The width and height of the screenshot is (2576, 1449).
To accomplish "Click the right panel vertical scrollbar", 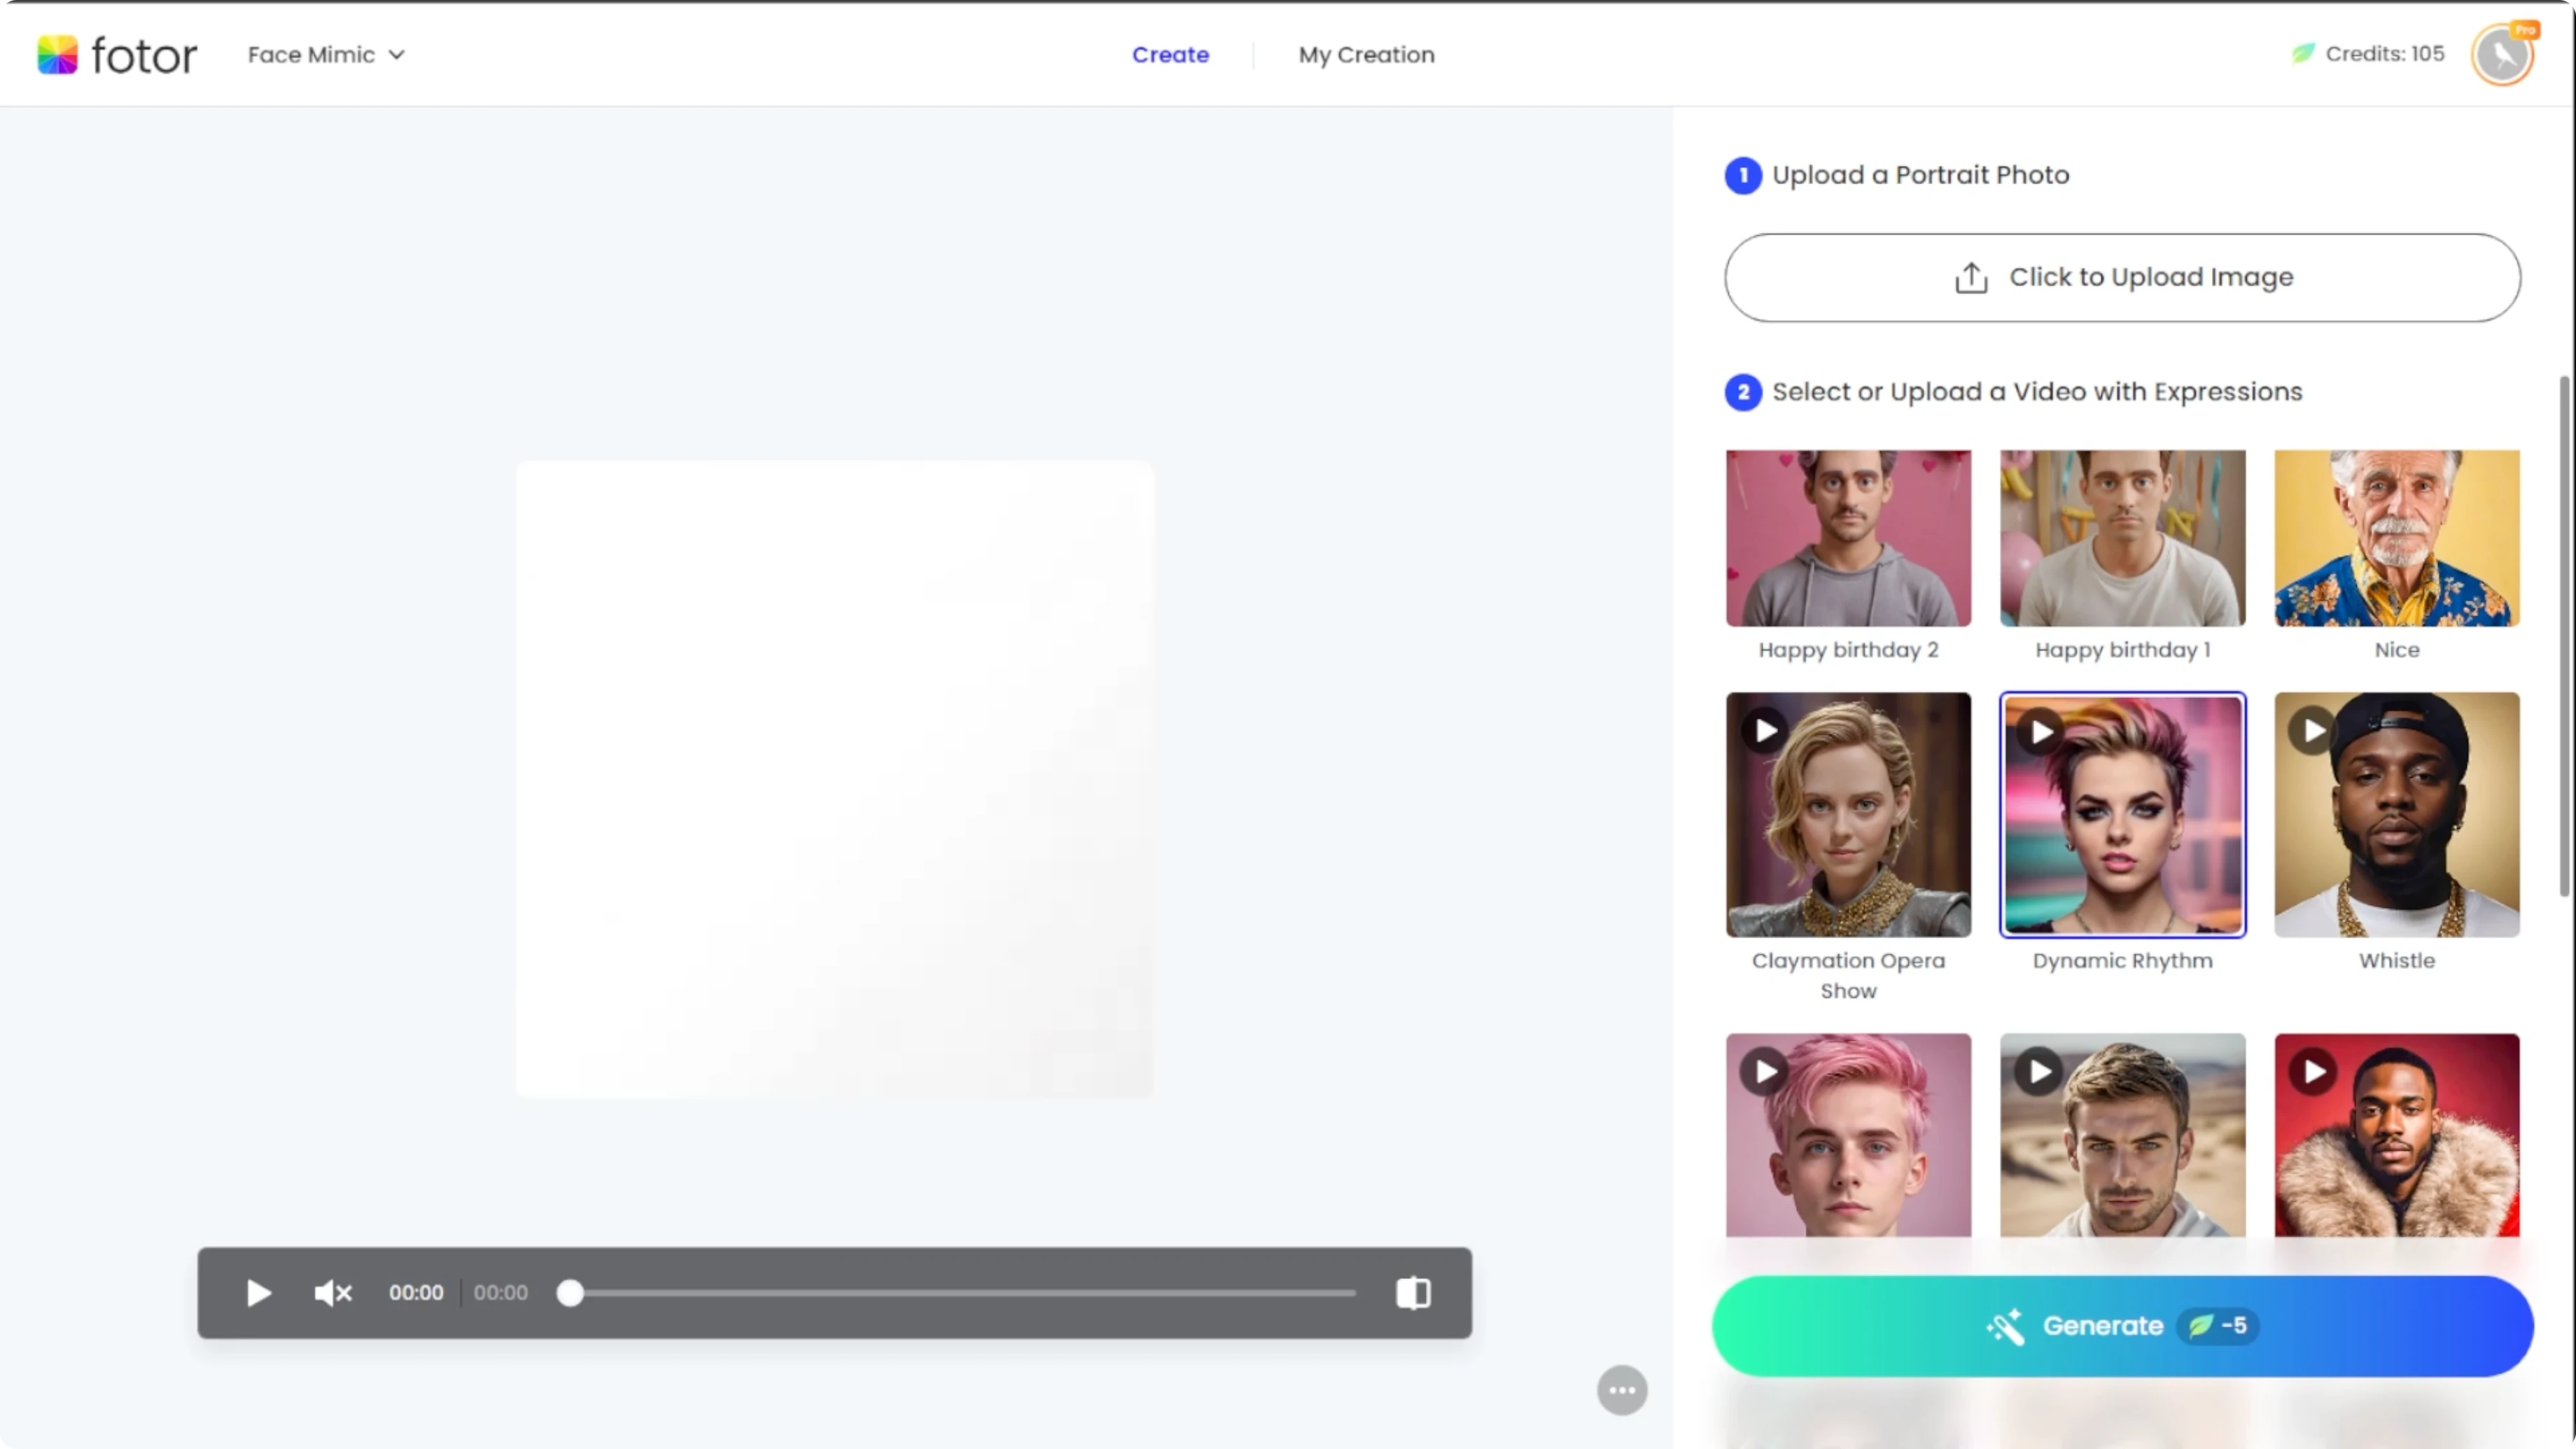I will pyautogui.click(x=2565, y=636).
